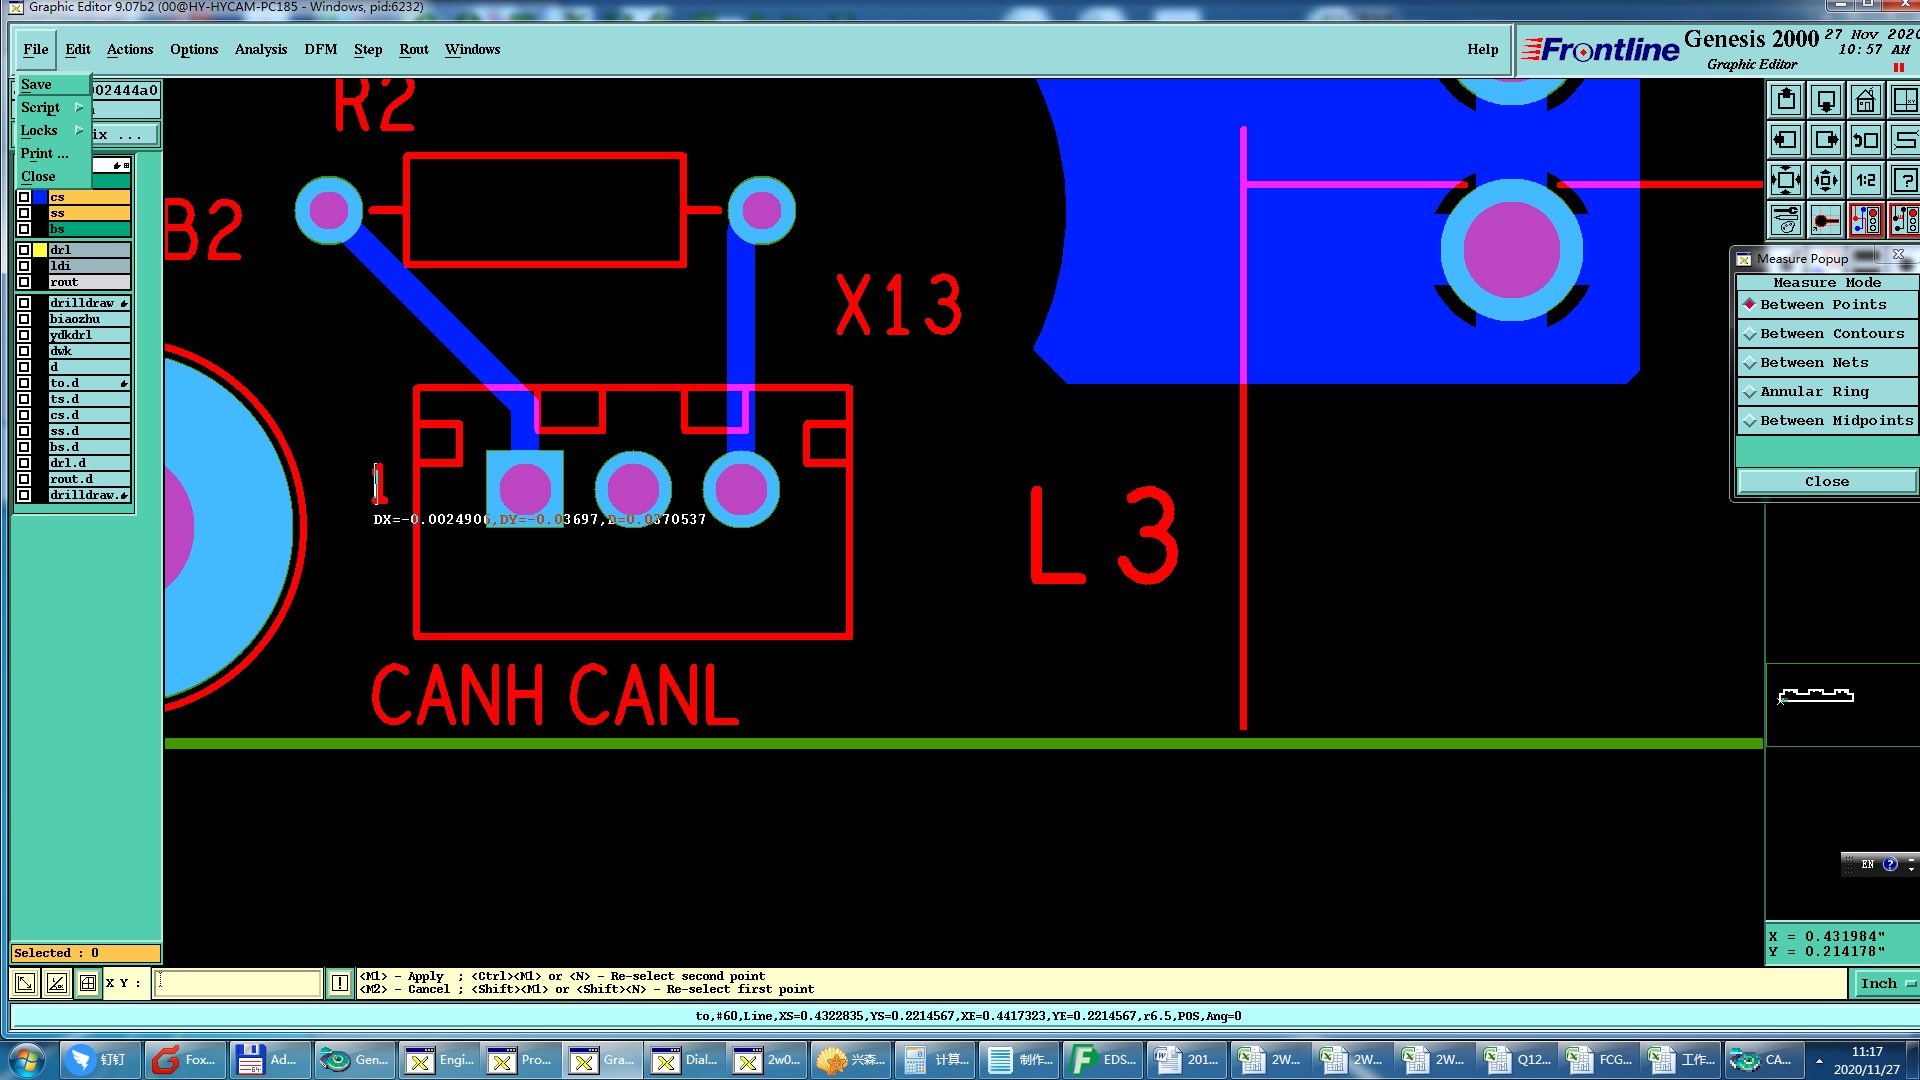
Task: Click the yellow color swatch beside drl
Action: pyautogui.click(x=40, y=250)
